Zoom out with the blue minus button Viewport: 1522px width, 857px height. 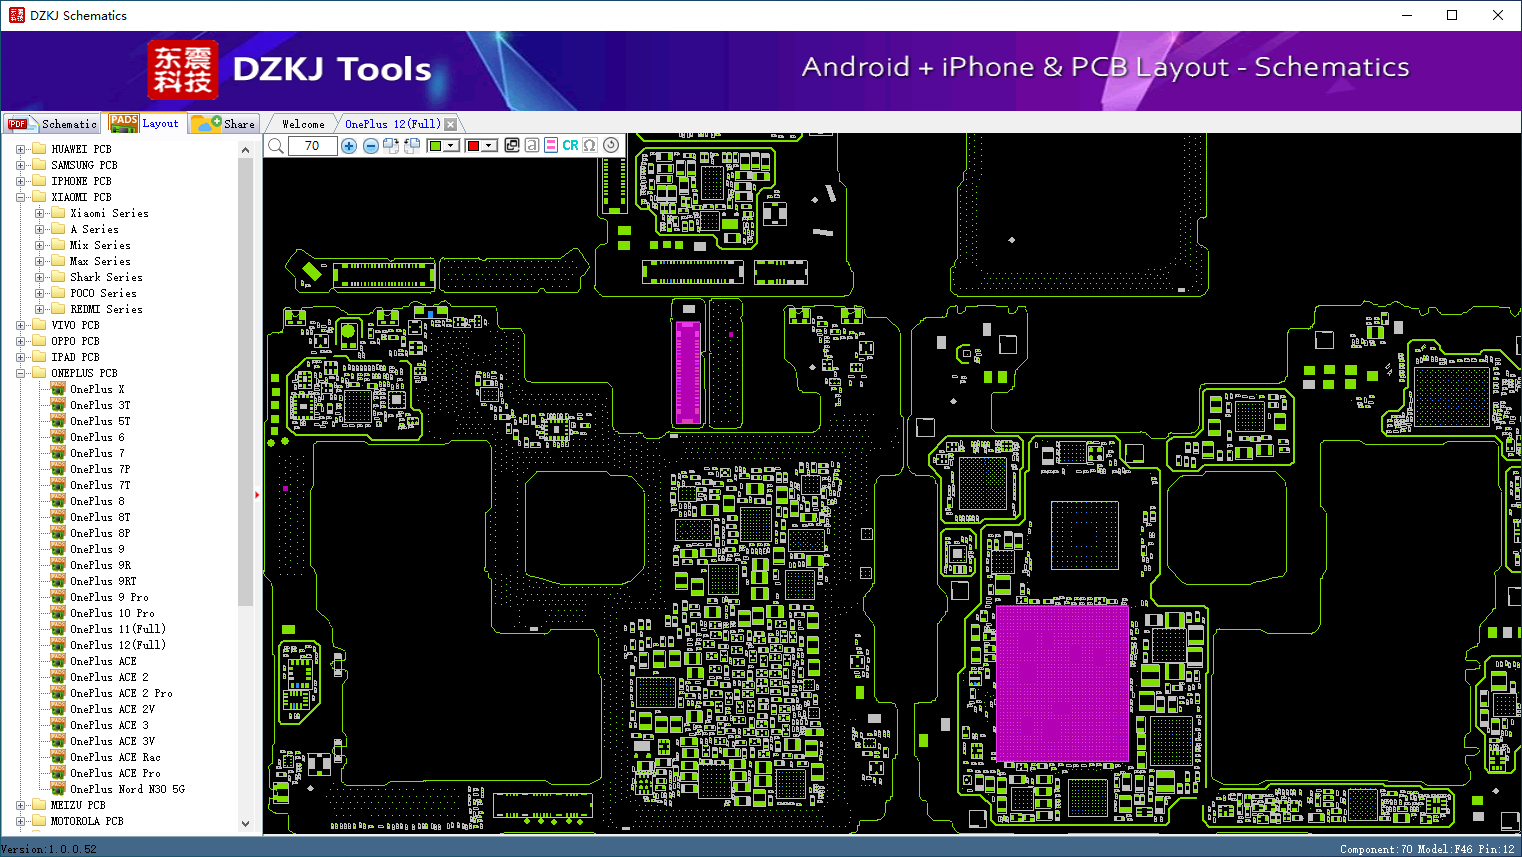coord(371,146)
